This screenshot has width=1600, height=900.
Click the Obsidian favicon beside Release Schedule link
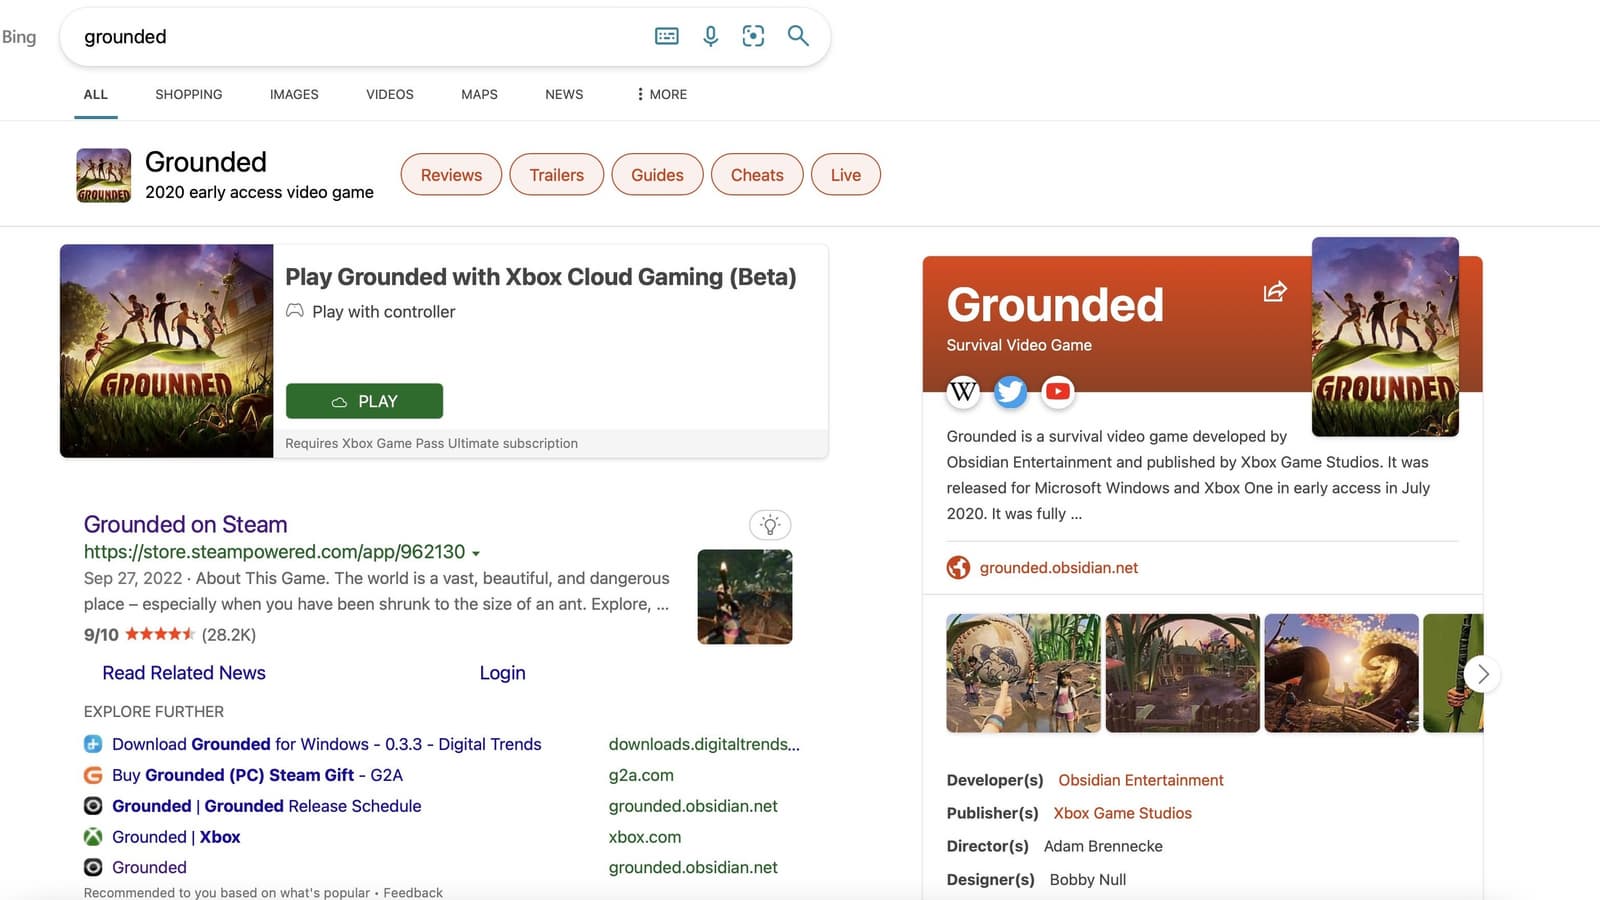[x=93, y=806]
